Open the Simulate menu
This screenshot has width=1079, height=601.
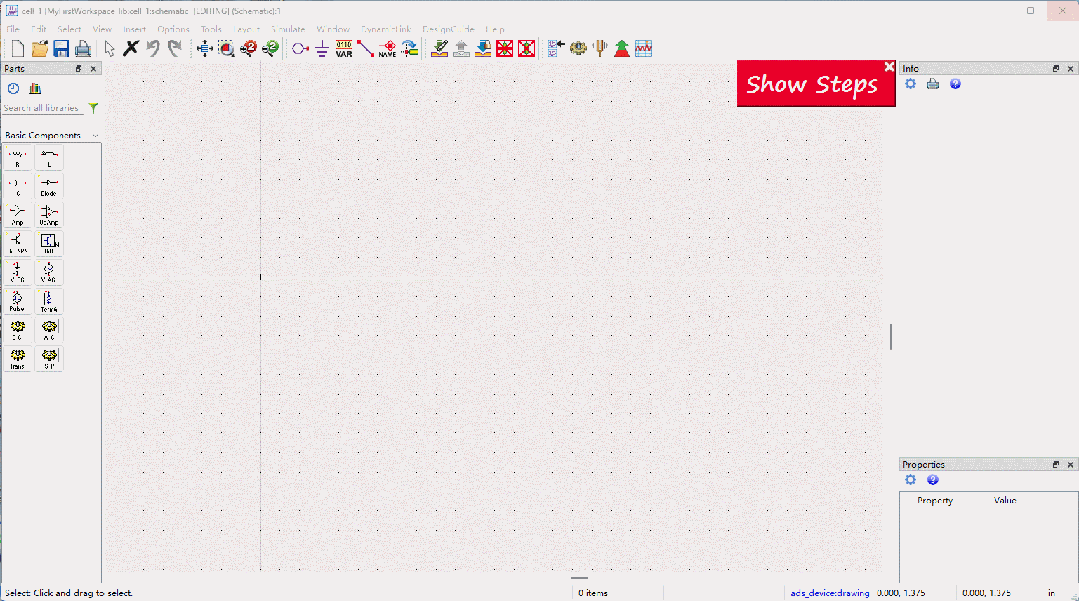(288, 29)
